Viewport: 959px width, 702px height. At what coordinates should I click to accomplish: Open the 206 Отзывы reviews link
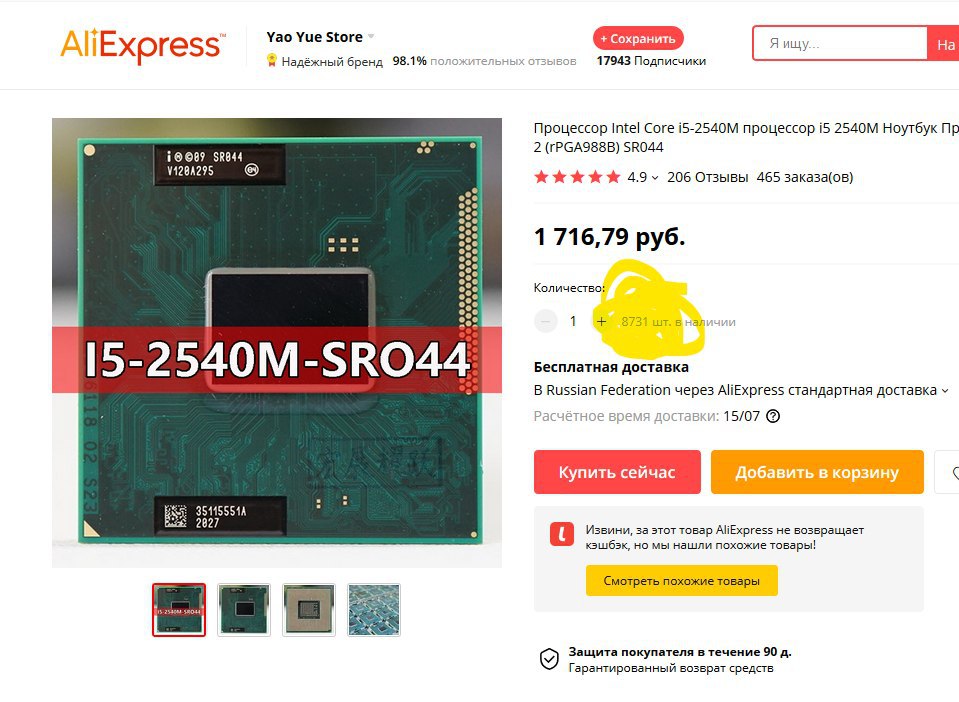point(708,177)
